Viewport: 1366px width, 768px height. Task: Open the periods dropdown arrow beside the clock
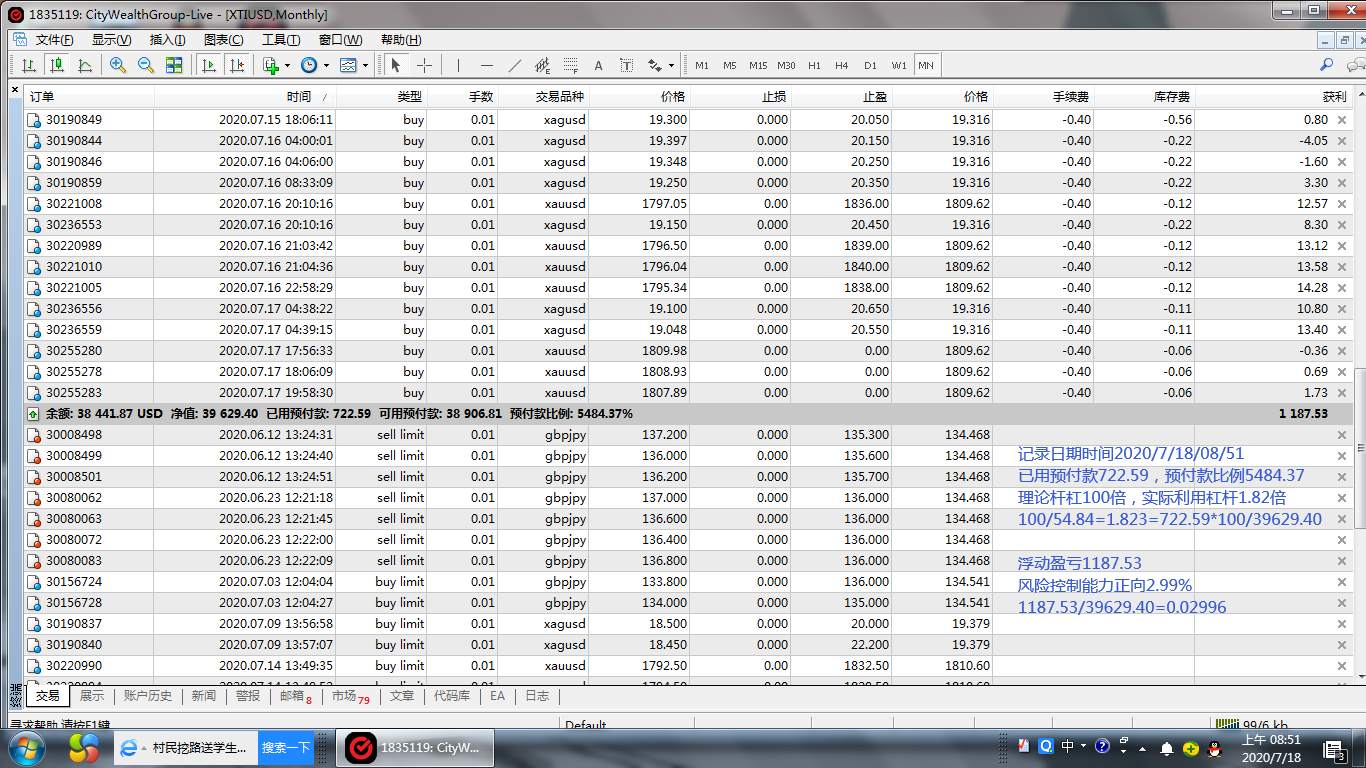[x=326, y=65]
